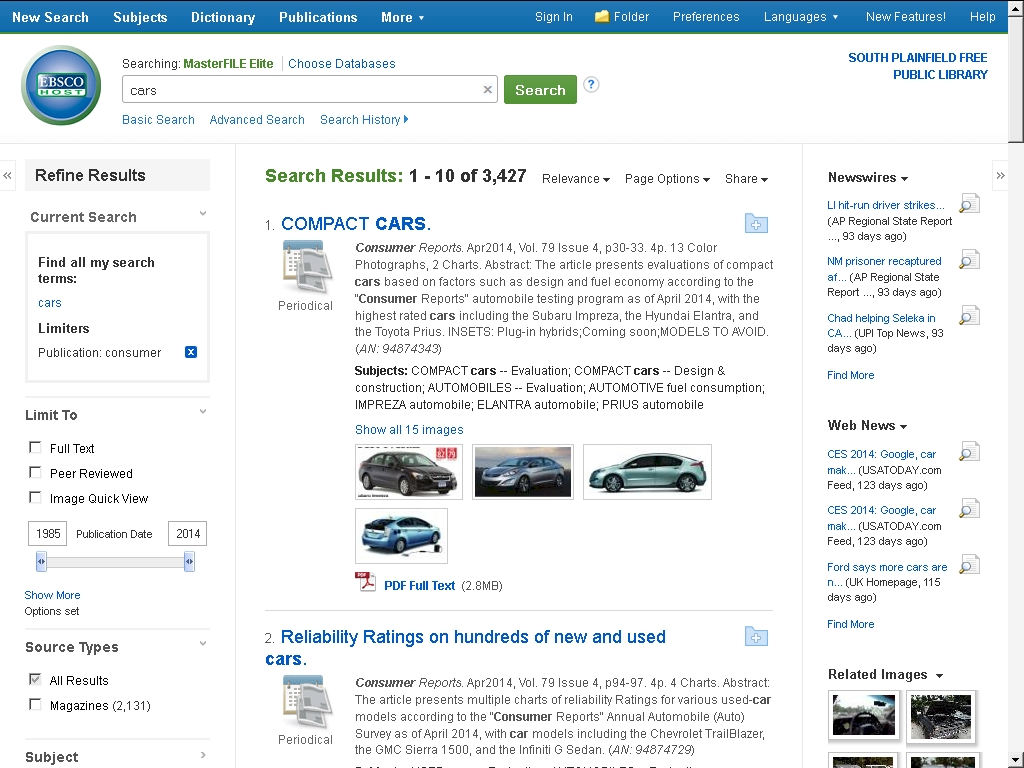The image size is (1024, 768).
Task: Open the Relevance sort dropdown
Action: pyautogui.click(x=575, y=179)
